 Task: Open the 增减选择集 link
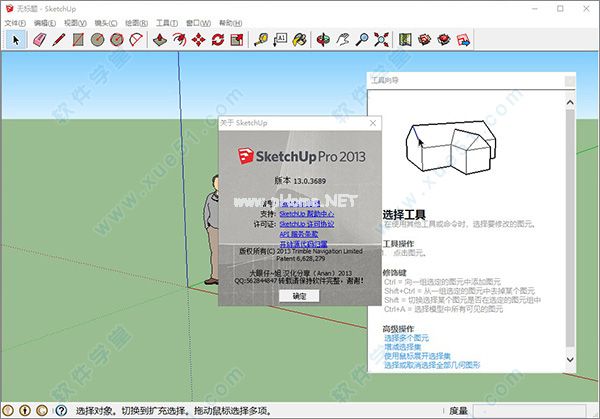[402, 347]
